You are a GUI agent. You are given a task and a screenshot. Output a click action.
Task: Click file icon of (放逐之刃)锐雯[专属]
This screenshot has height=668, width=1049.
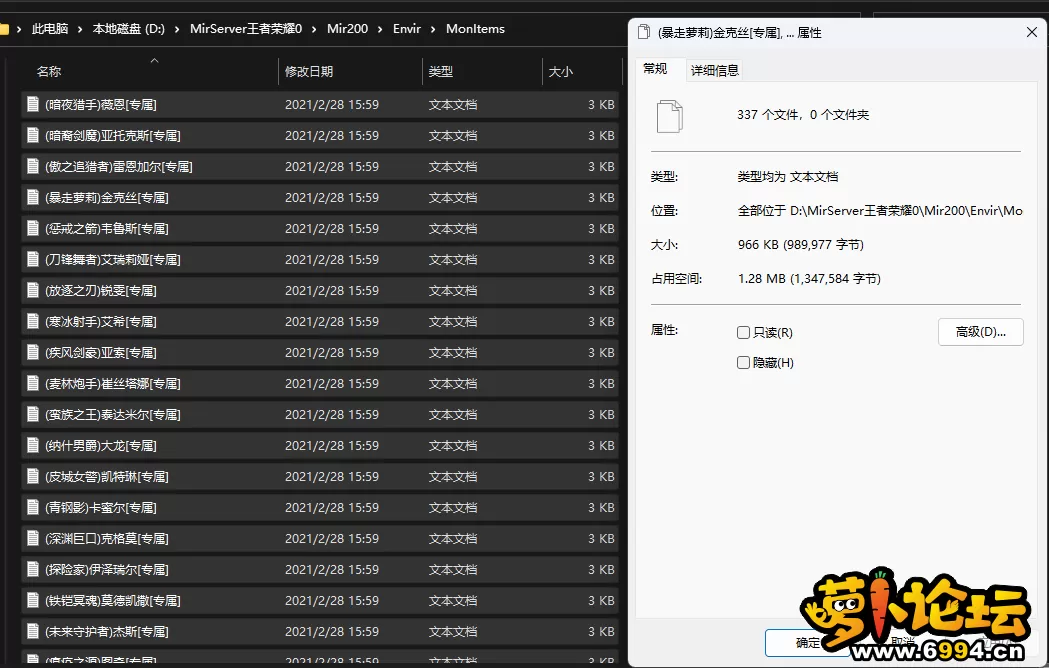[x=32, y=290]
